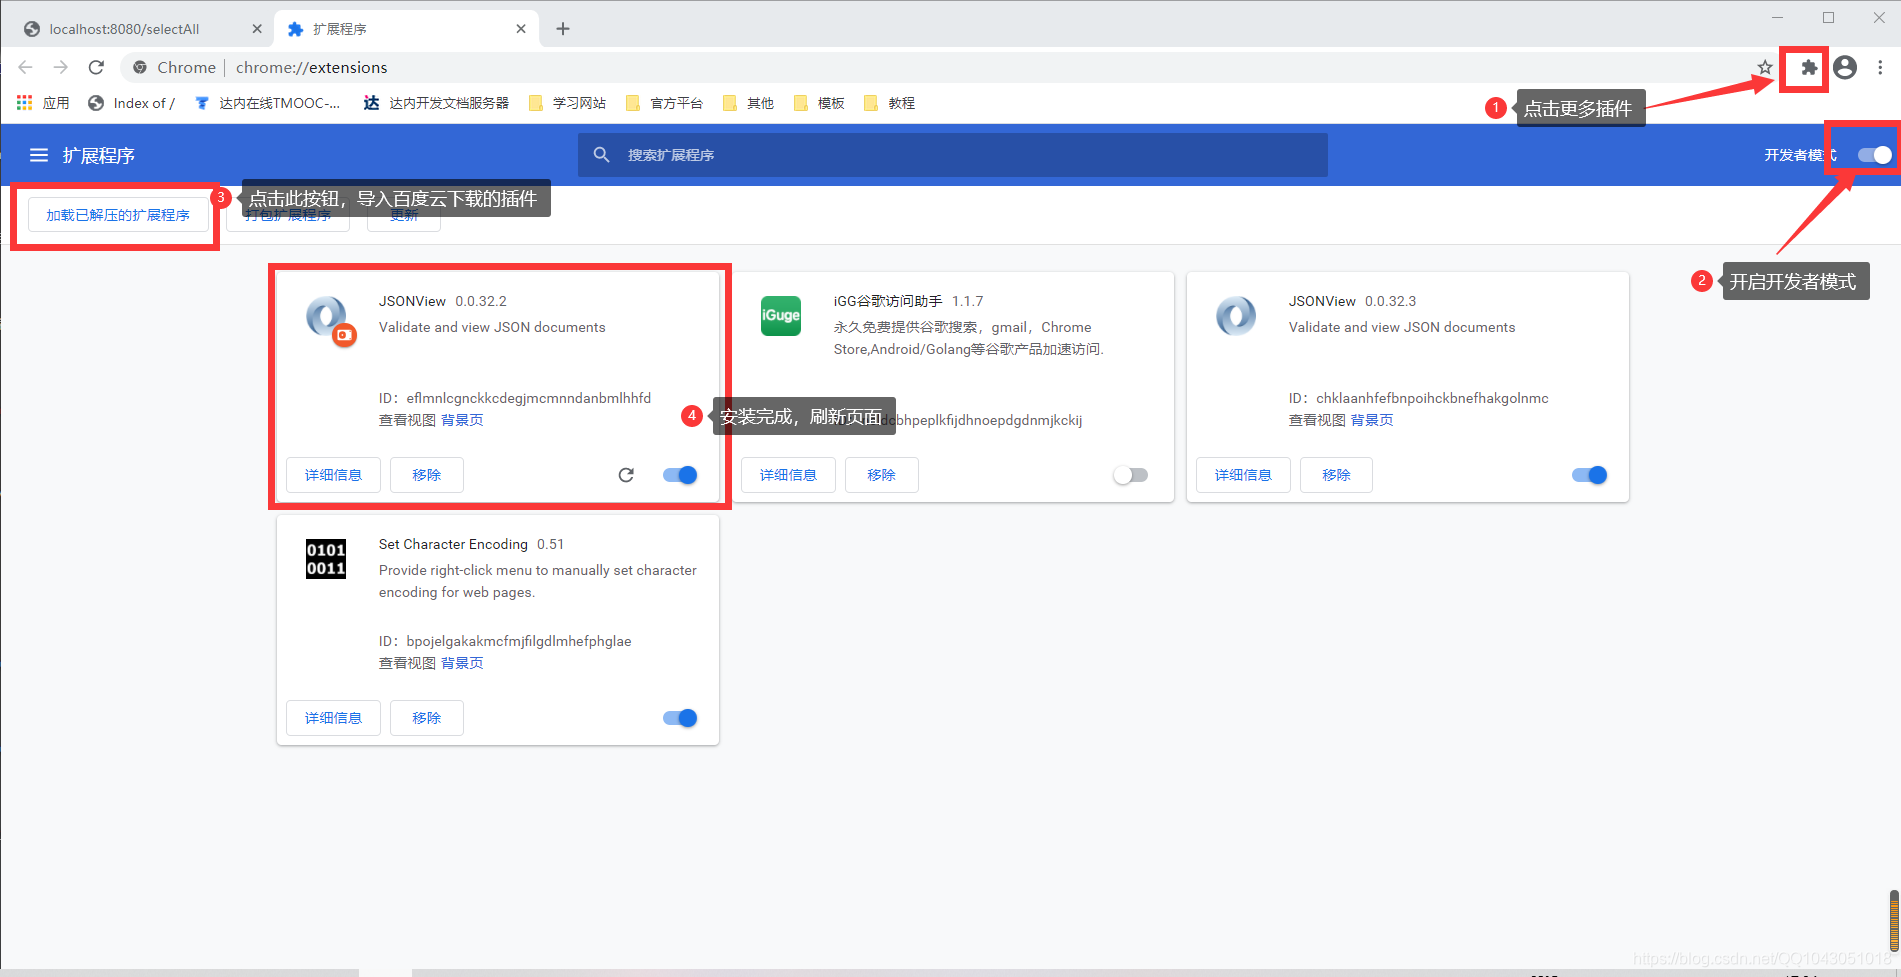Open 详细信息 for iGG谷歌访问助手
The height and width of the screenshot is (977, 1901).
788,475
